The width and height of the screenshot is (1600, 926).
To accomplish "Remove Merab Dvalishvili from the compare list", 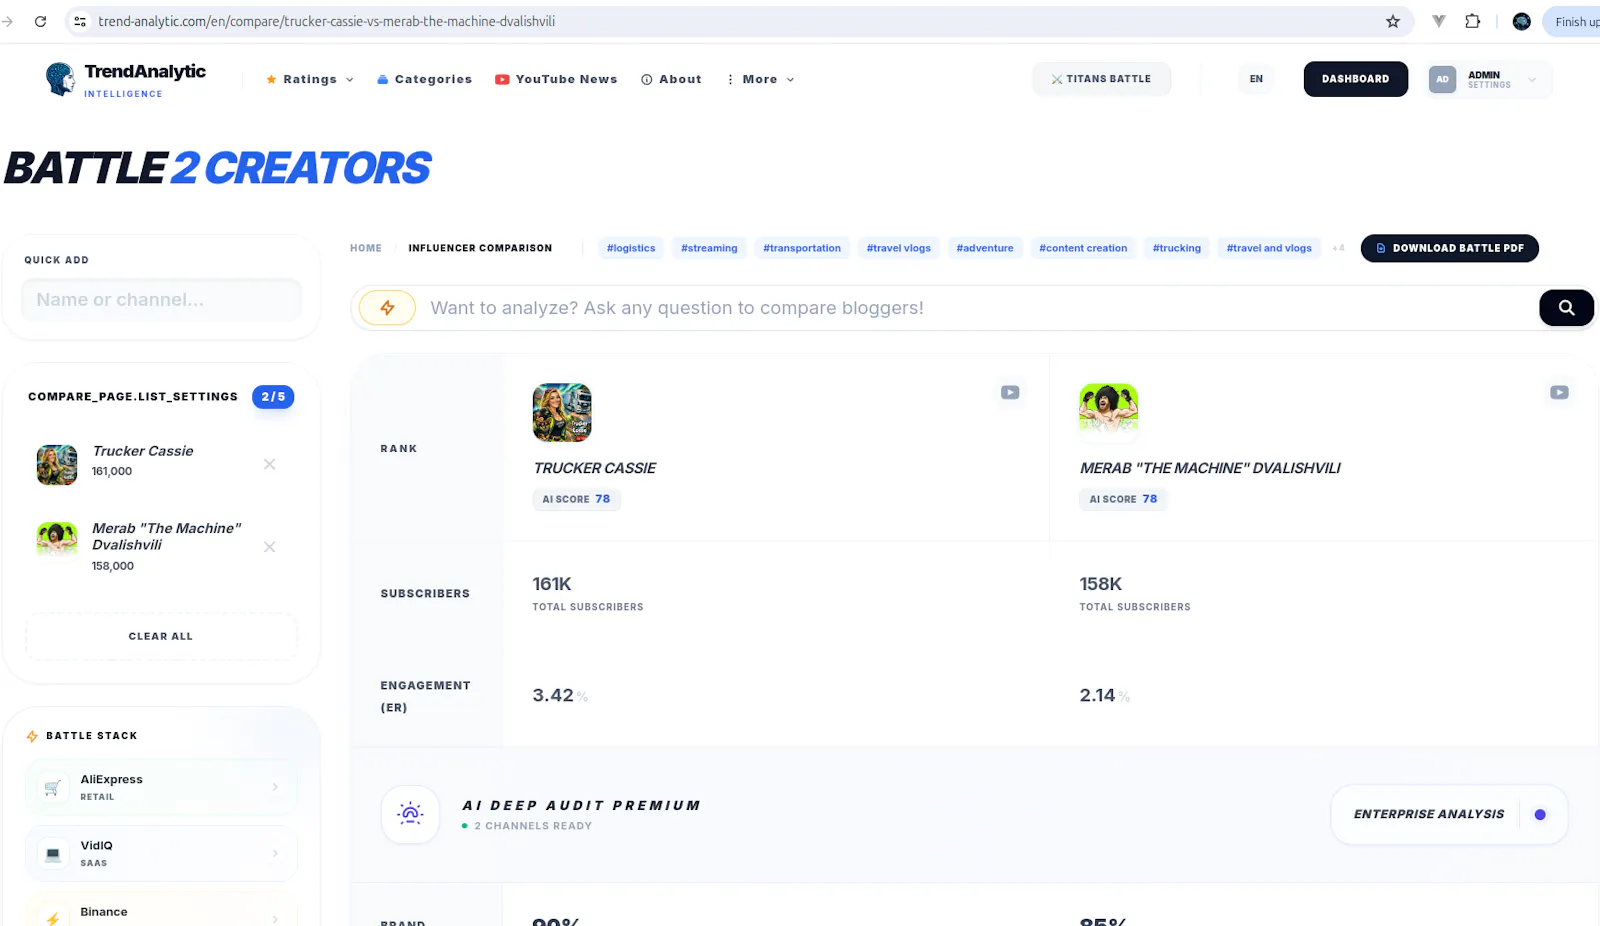I will coord(269,547).
